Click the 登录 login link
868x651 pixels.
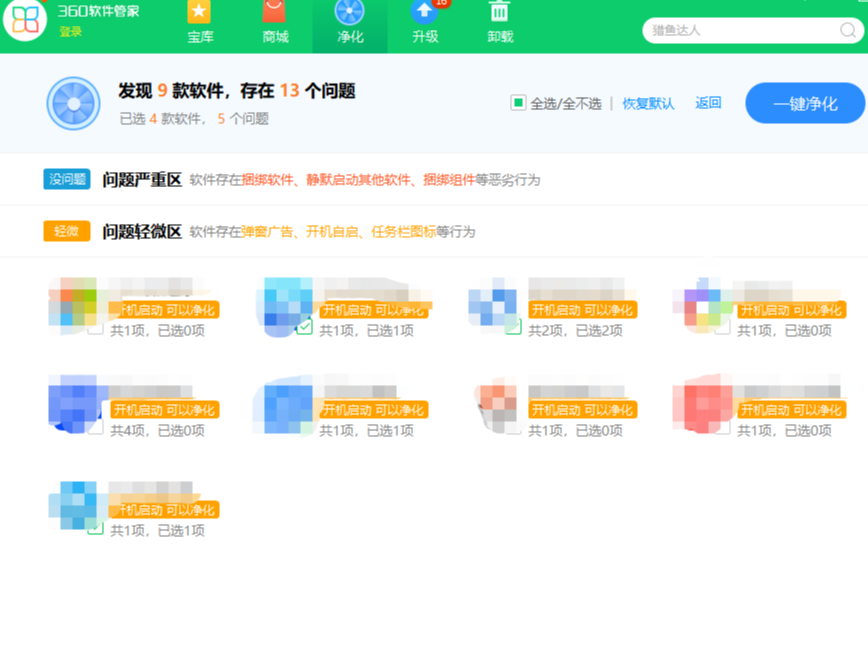(x=71, y=32)
